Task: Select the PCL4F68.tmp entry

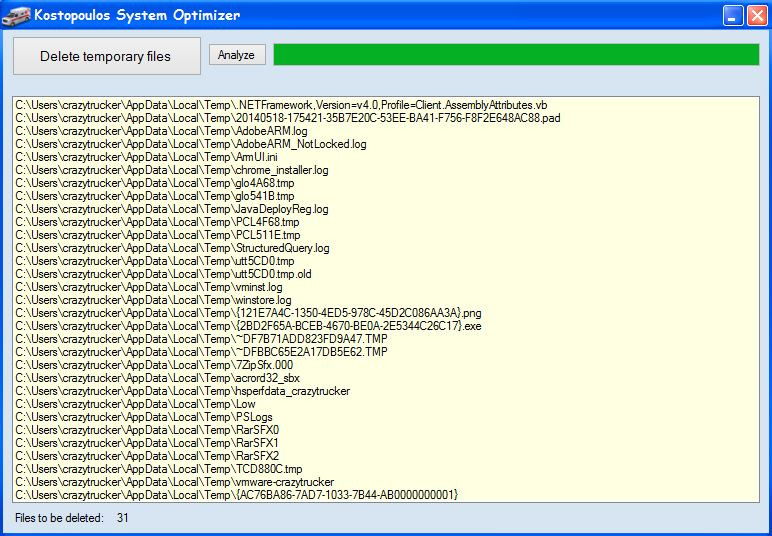Action: pos(157,222)
